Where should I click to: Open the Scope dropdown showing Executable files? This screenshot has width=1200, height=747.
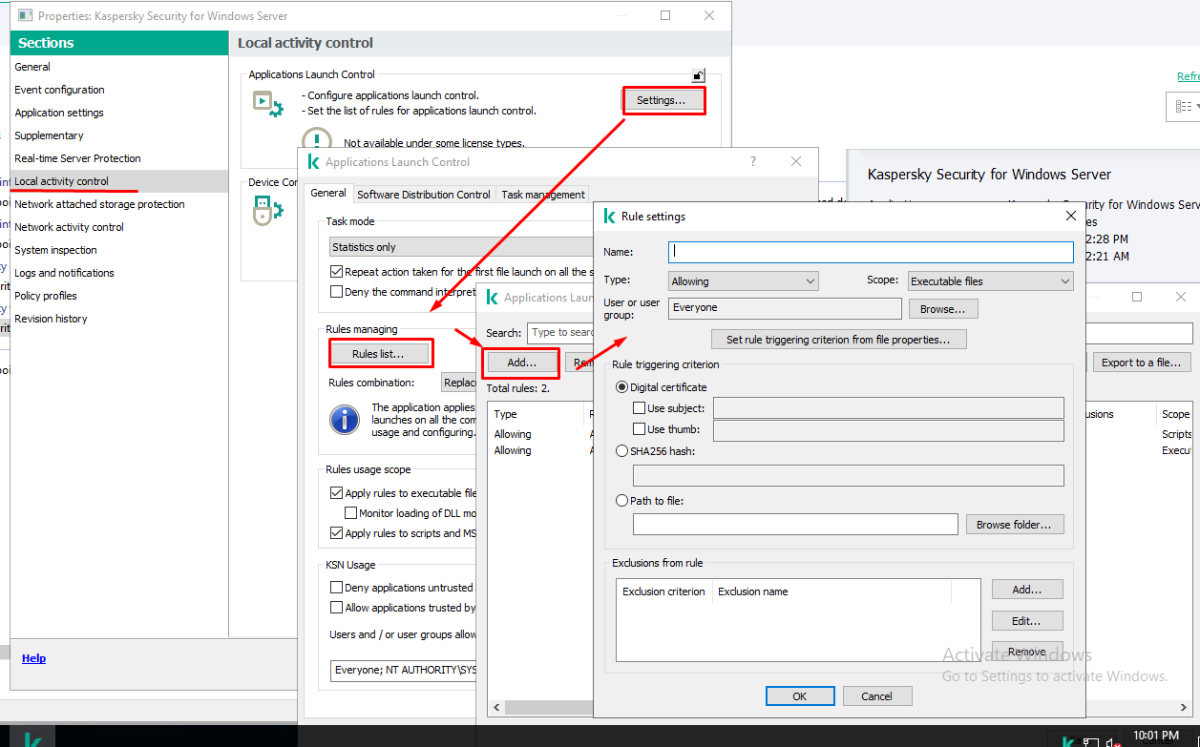click(x=990, y=282)
